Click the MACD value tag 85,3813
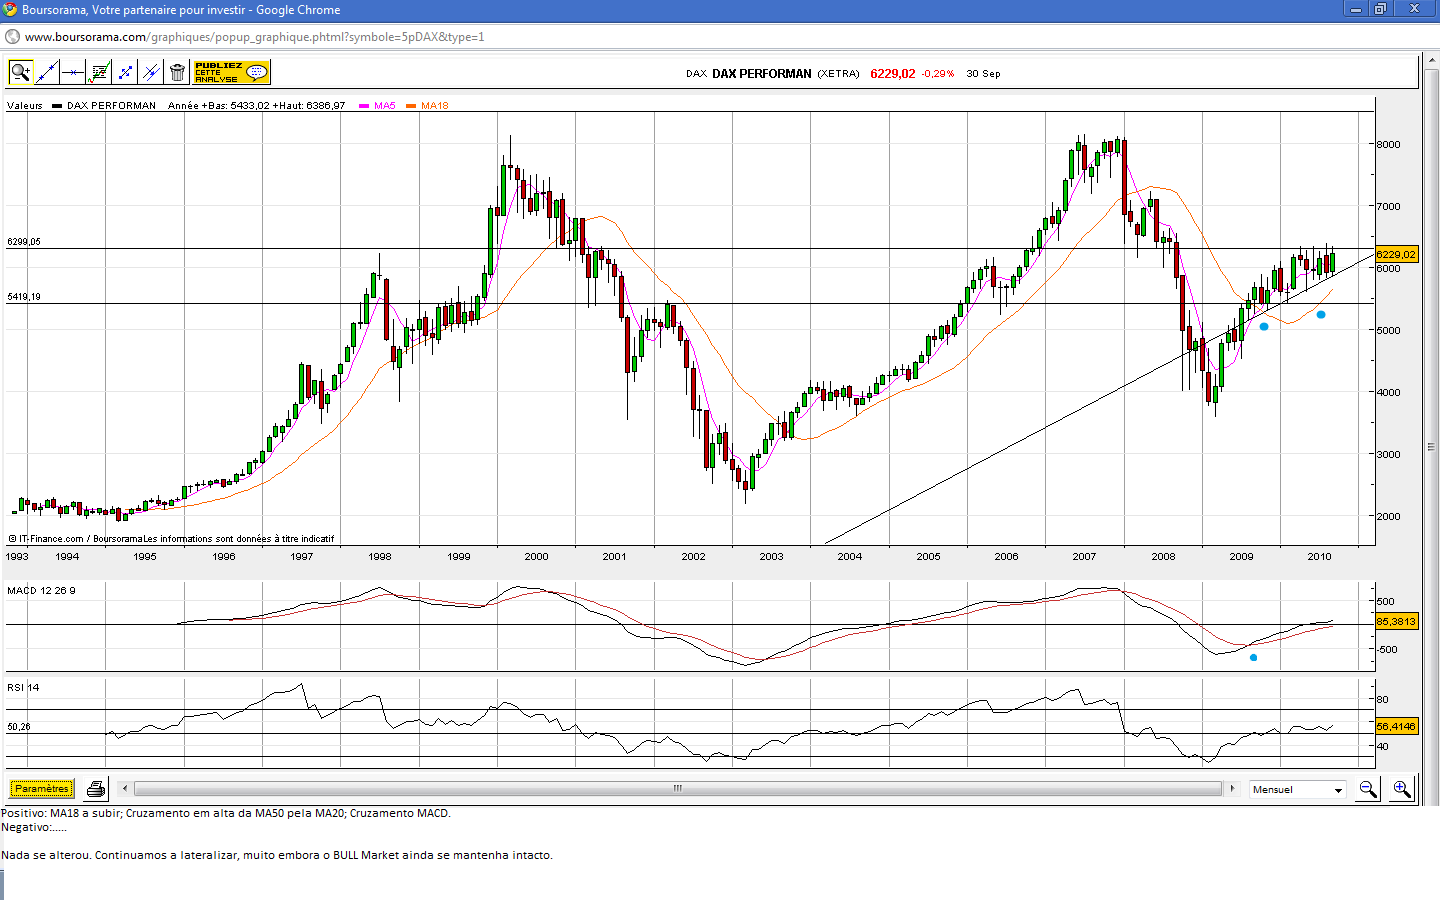Image resolution: width=1440 pixels, height=900 pixels. point(1396,621)
